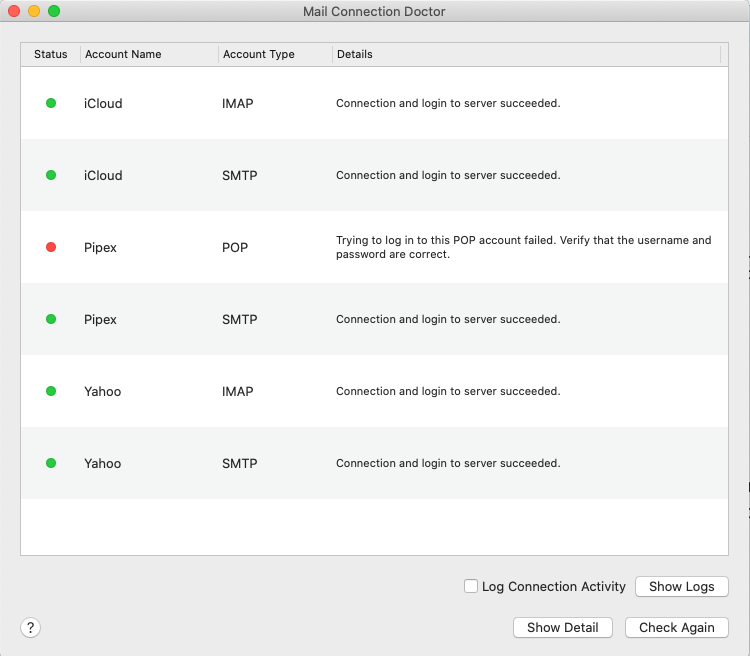The image size is (750, 656).
Task: Click the green status dot for Pipex SMTP
Action: [x=51, y=319]
